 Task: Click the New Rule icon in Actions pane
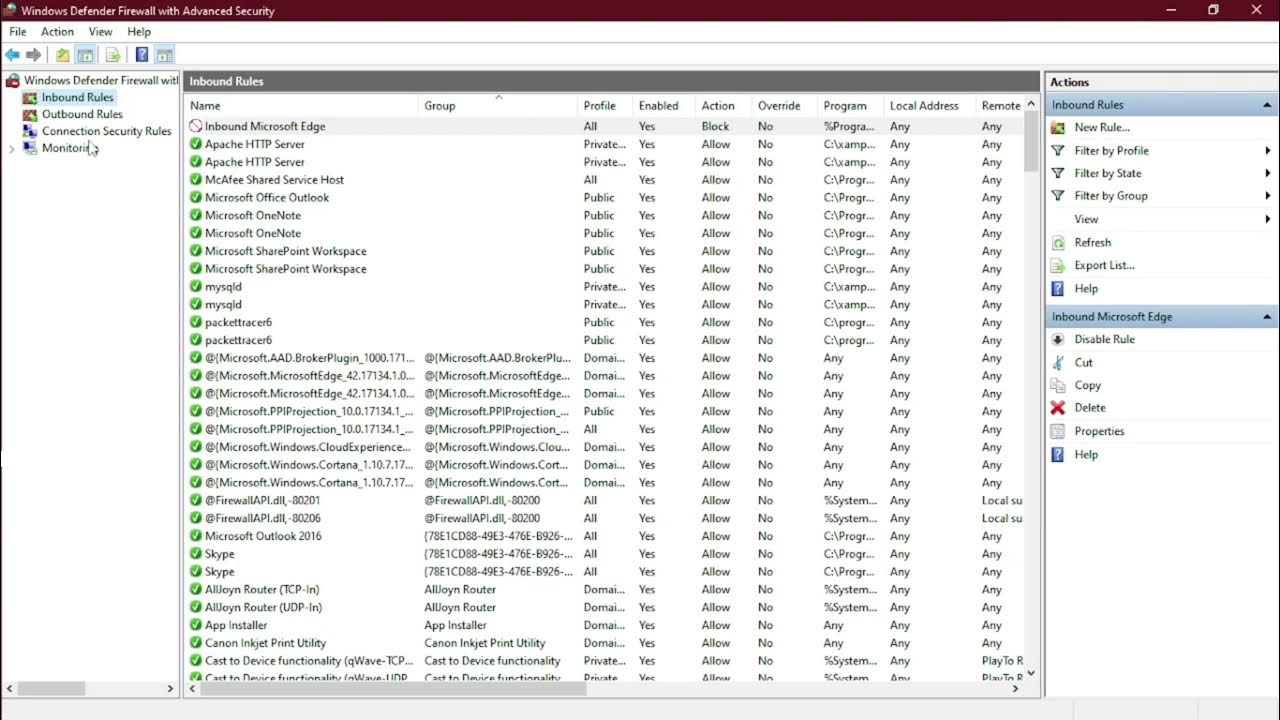pyautogui.click(x=1058, y=127)
